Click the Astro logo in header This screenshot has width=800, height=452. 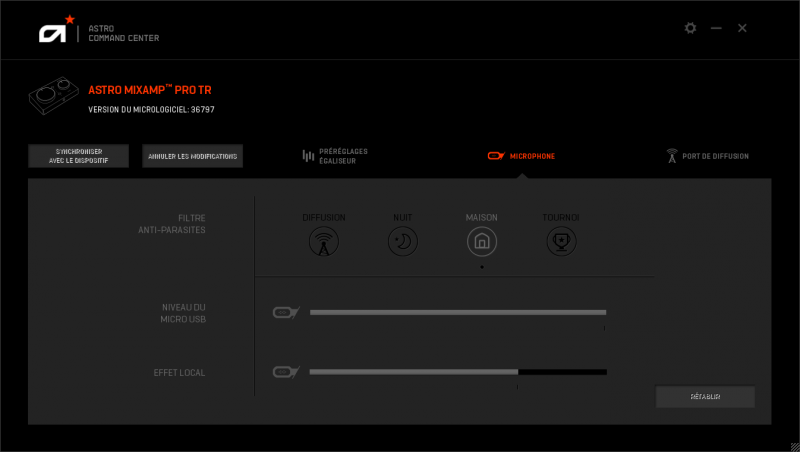click(57, 29)
